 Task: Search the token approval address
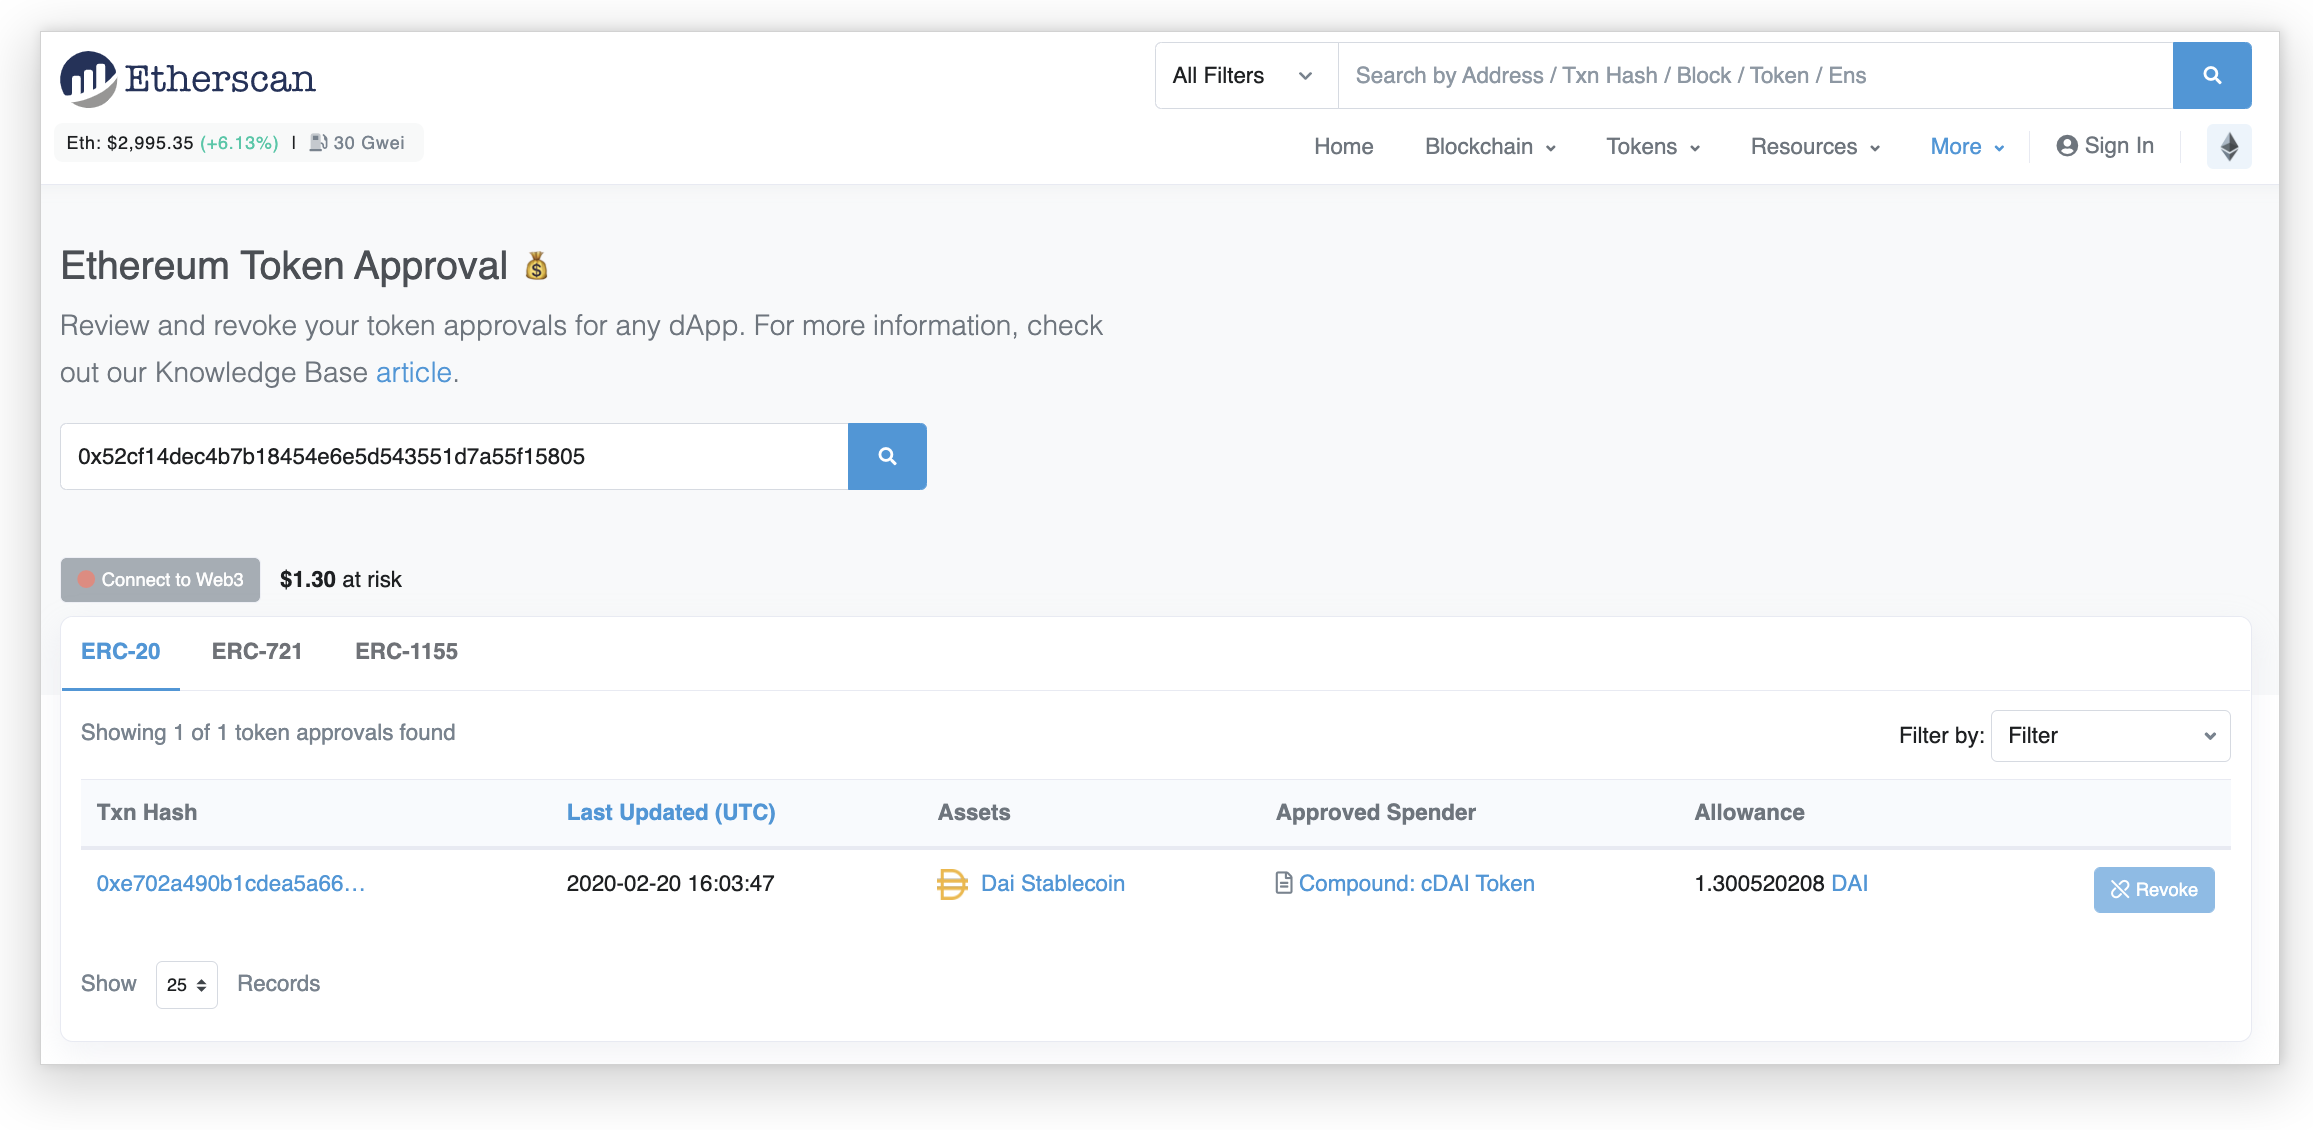point(886,457)
